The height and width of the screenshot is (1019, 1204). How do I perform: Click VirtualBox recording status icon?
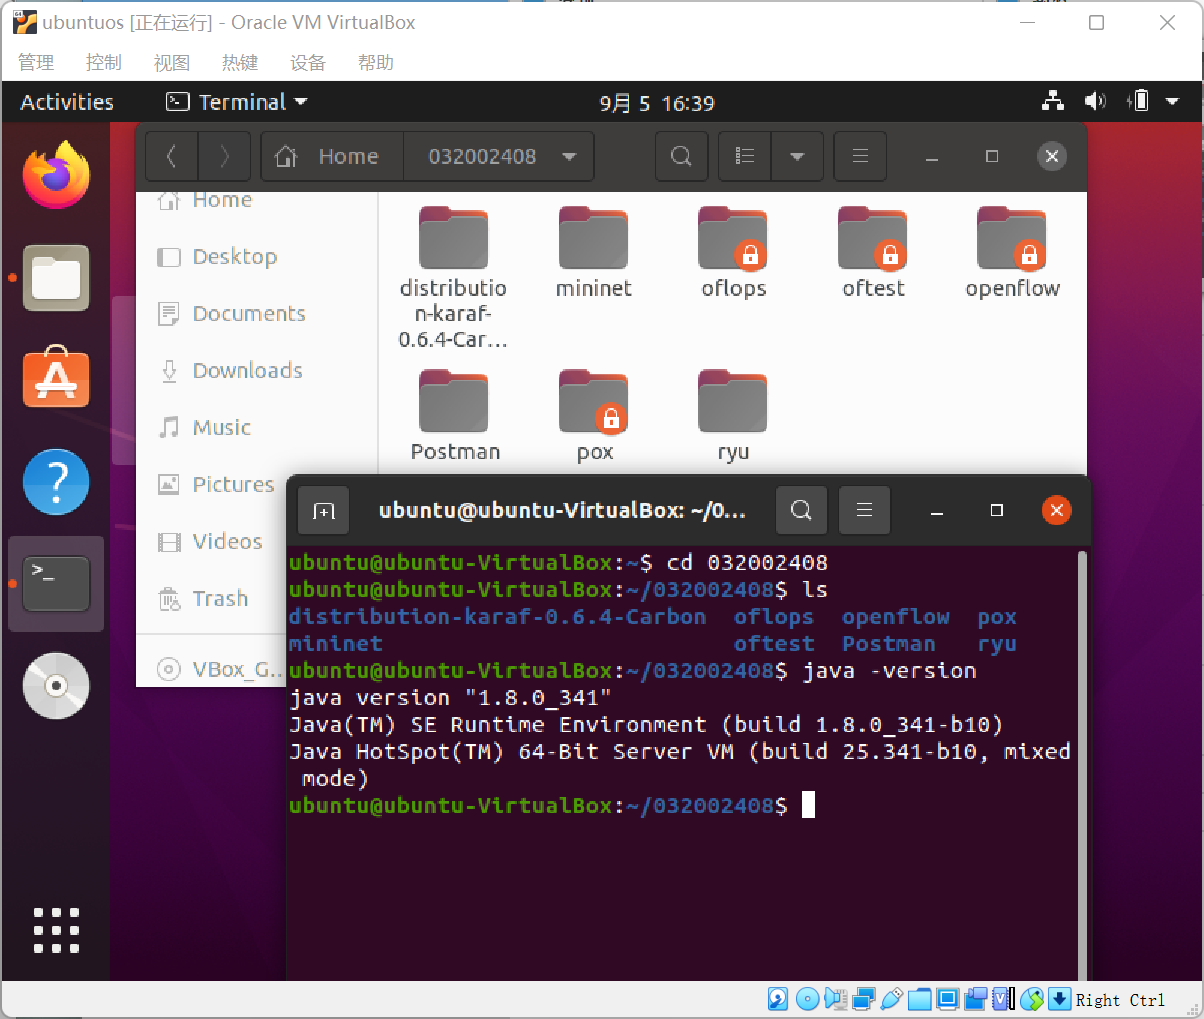coord(976,998)
